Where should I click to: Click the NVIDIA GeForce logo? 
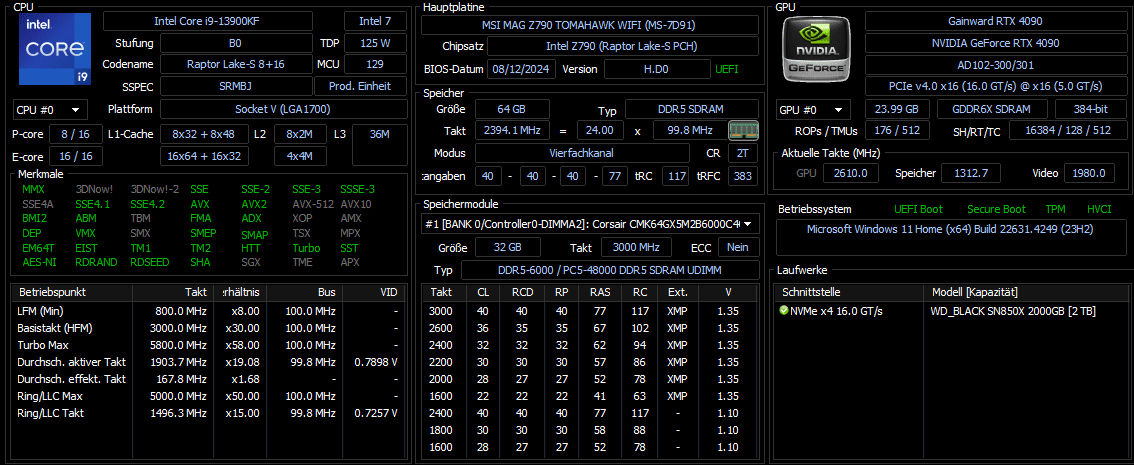click(816, 48)
